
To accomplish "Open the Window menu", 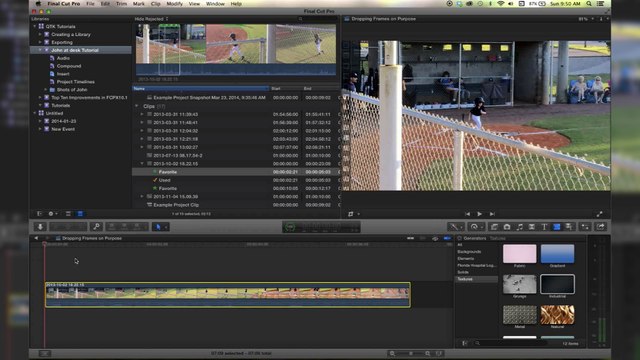I will (x=215, y=4).
